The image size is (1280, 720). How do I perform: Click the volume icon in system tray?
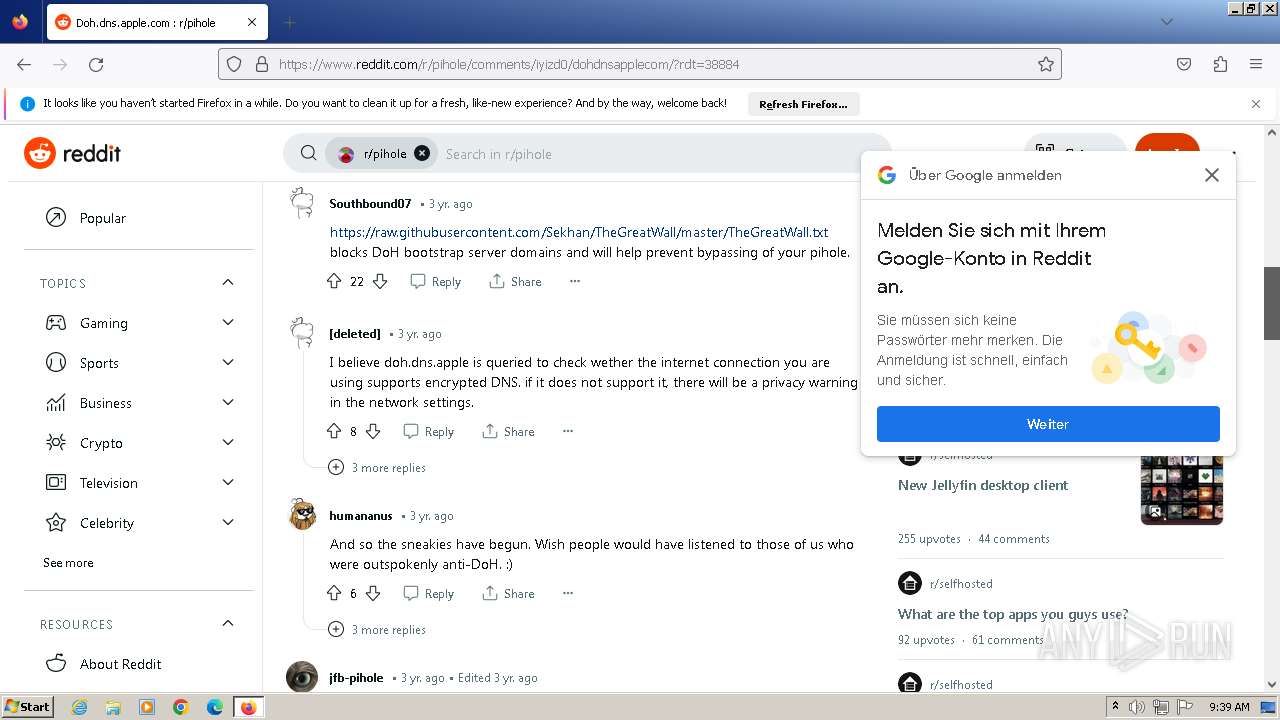[1137, 707]
